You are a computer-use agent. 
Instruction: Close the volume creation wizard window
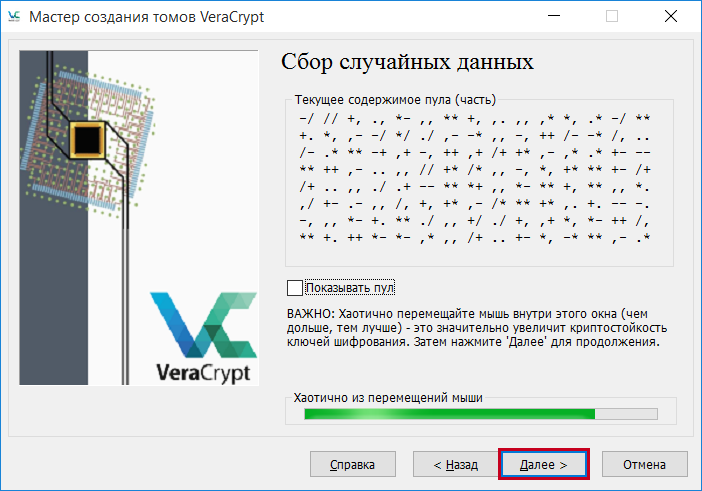click(670, 16)
